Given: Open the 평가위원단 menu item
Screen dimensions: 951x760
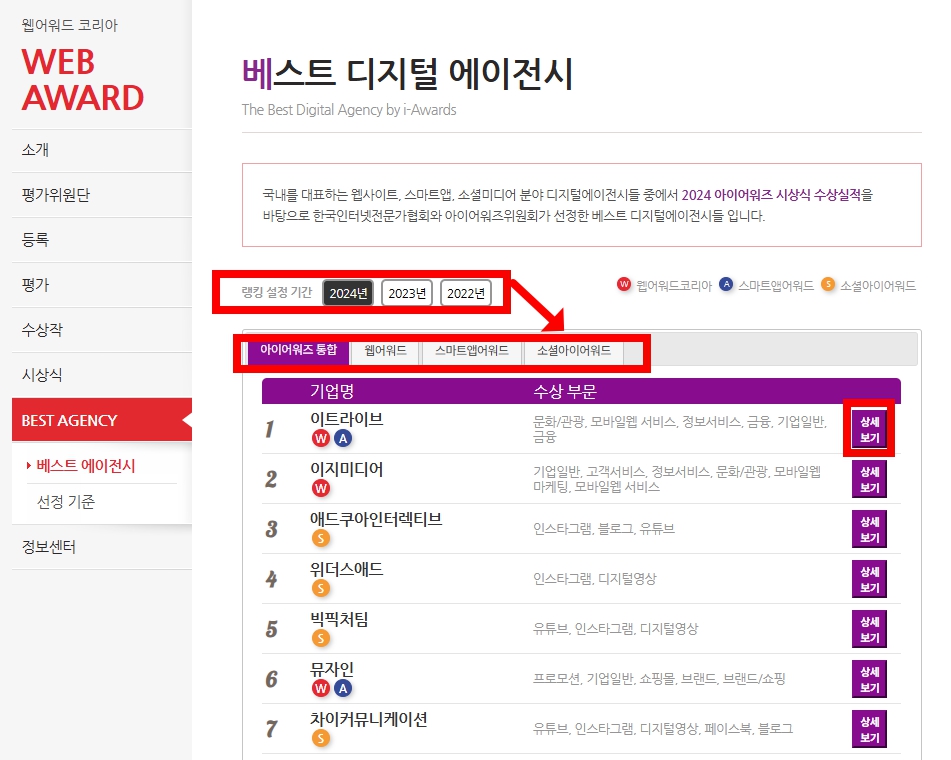Looking at the screenshot, I should 102,195.
